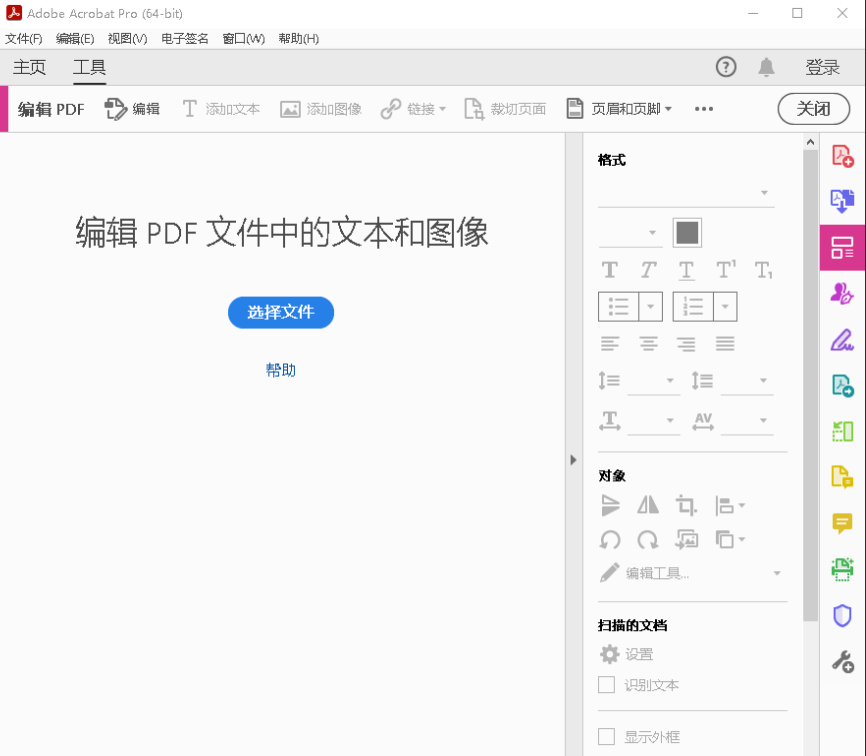Align text left
The width and height of the screenshot is (866, 756).
[610, 343]
